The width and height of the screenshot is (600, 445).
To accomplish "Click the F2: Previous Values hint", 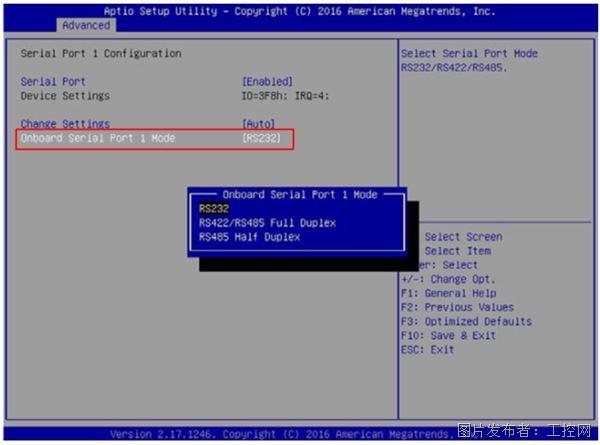I will [x=457, y=307].
